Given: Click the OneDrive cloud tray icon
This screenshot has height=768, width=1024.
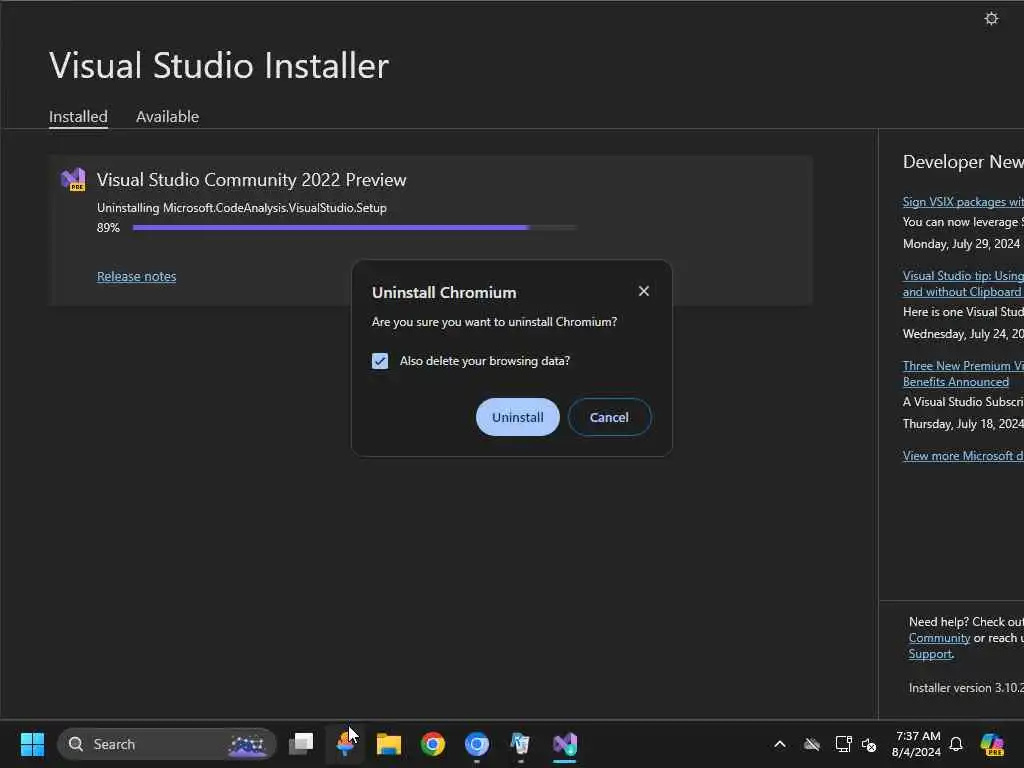Looking at the screenshot, I should tap(812, 744).
